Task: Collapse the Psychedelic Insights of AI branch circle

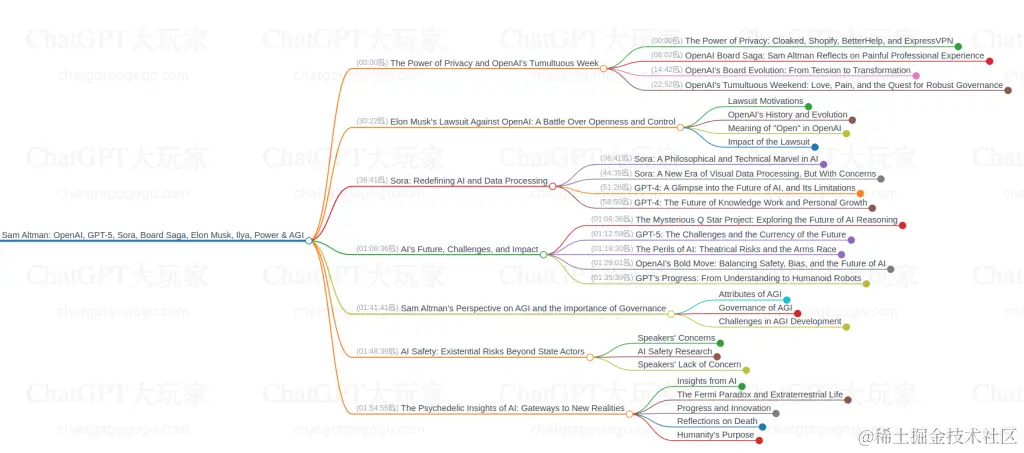Action: point(630,414)
